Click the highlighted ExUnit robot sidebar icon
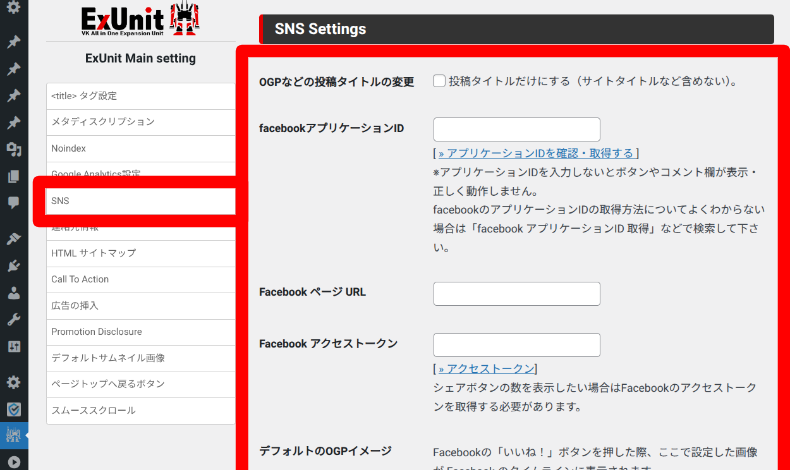The width and height of the screenshot is (790, 470). pos(14,435)
